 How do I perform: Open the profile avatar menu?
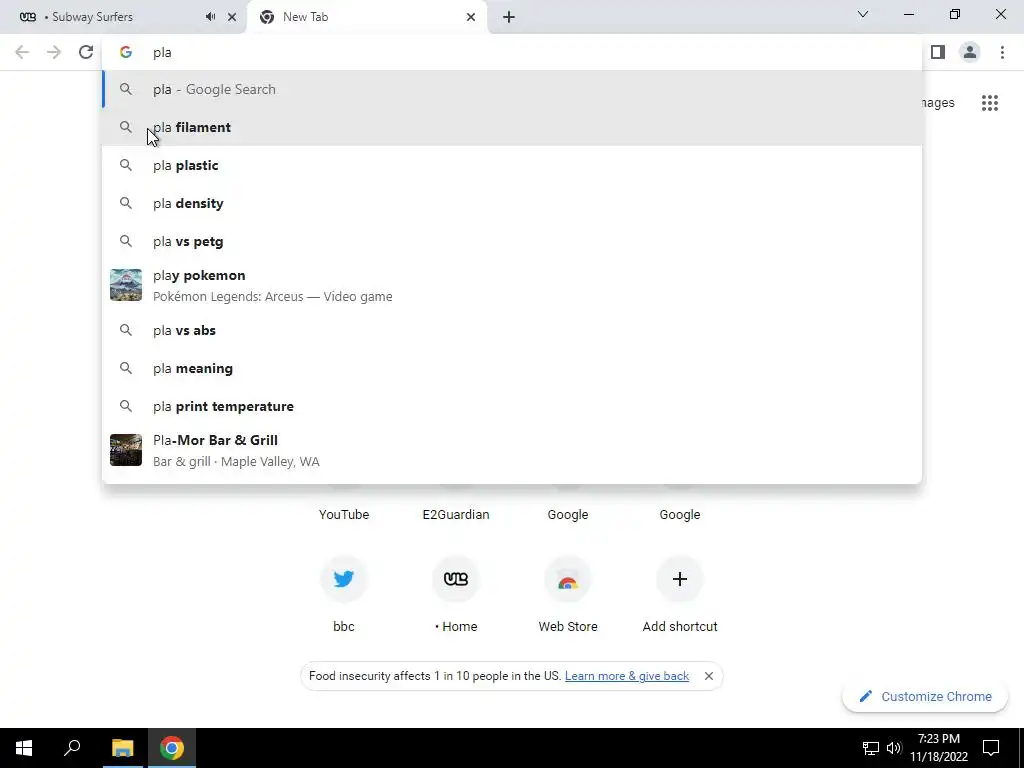[x=970, y=52]
